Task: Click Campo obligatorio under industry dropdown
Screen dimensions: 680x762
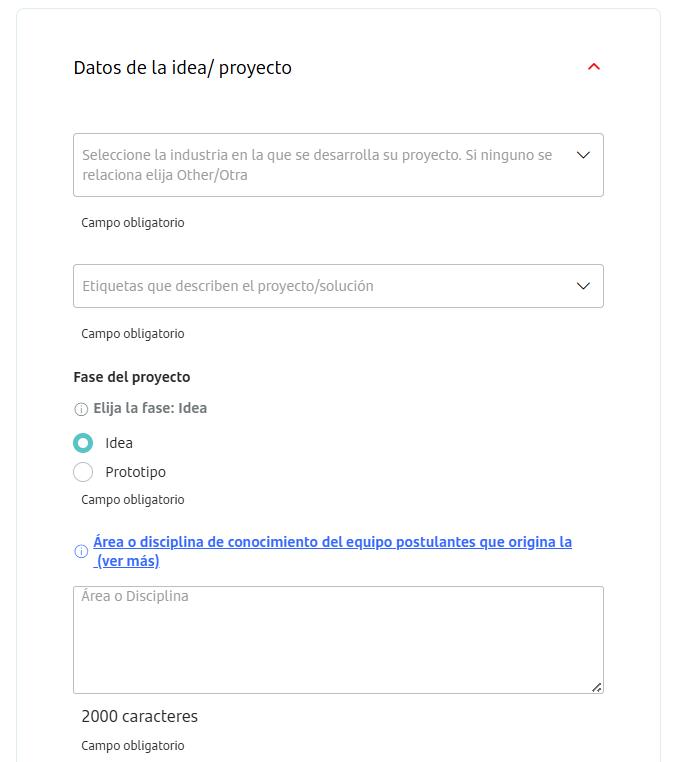Action: 132,223
